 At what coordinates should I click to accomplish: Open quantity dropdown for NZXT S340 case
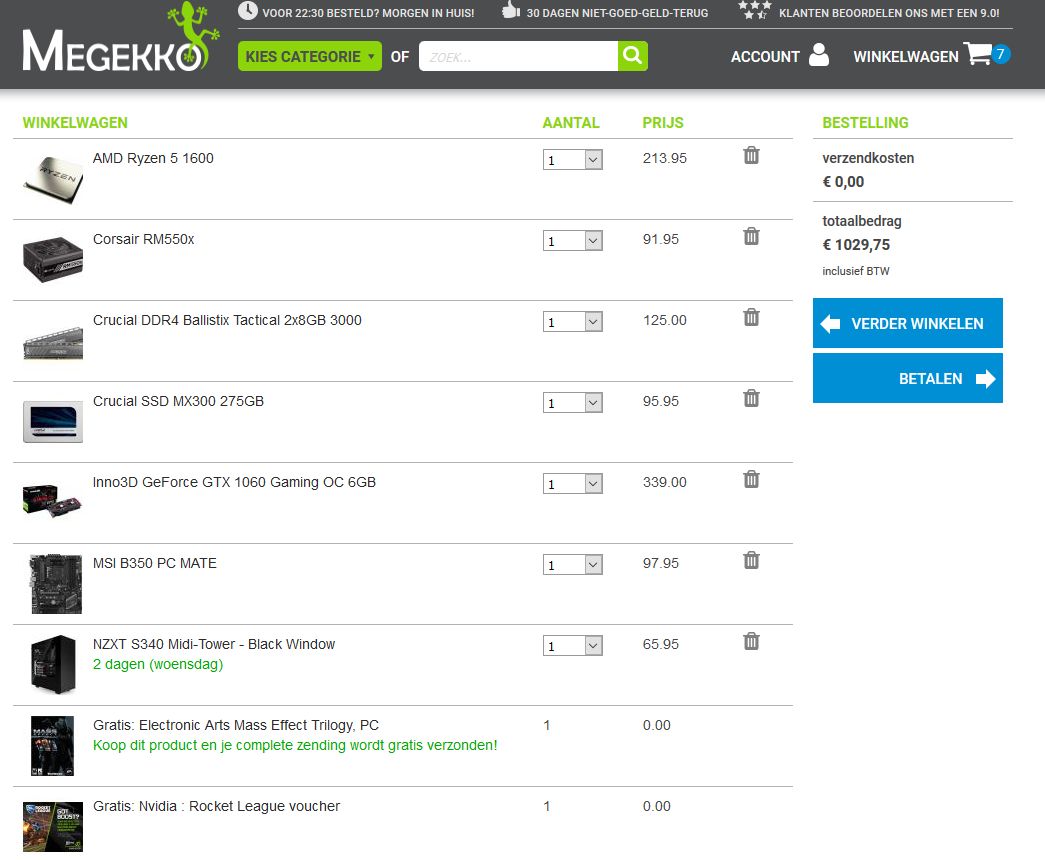(x=572, y=645)
